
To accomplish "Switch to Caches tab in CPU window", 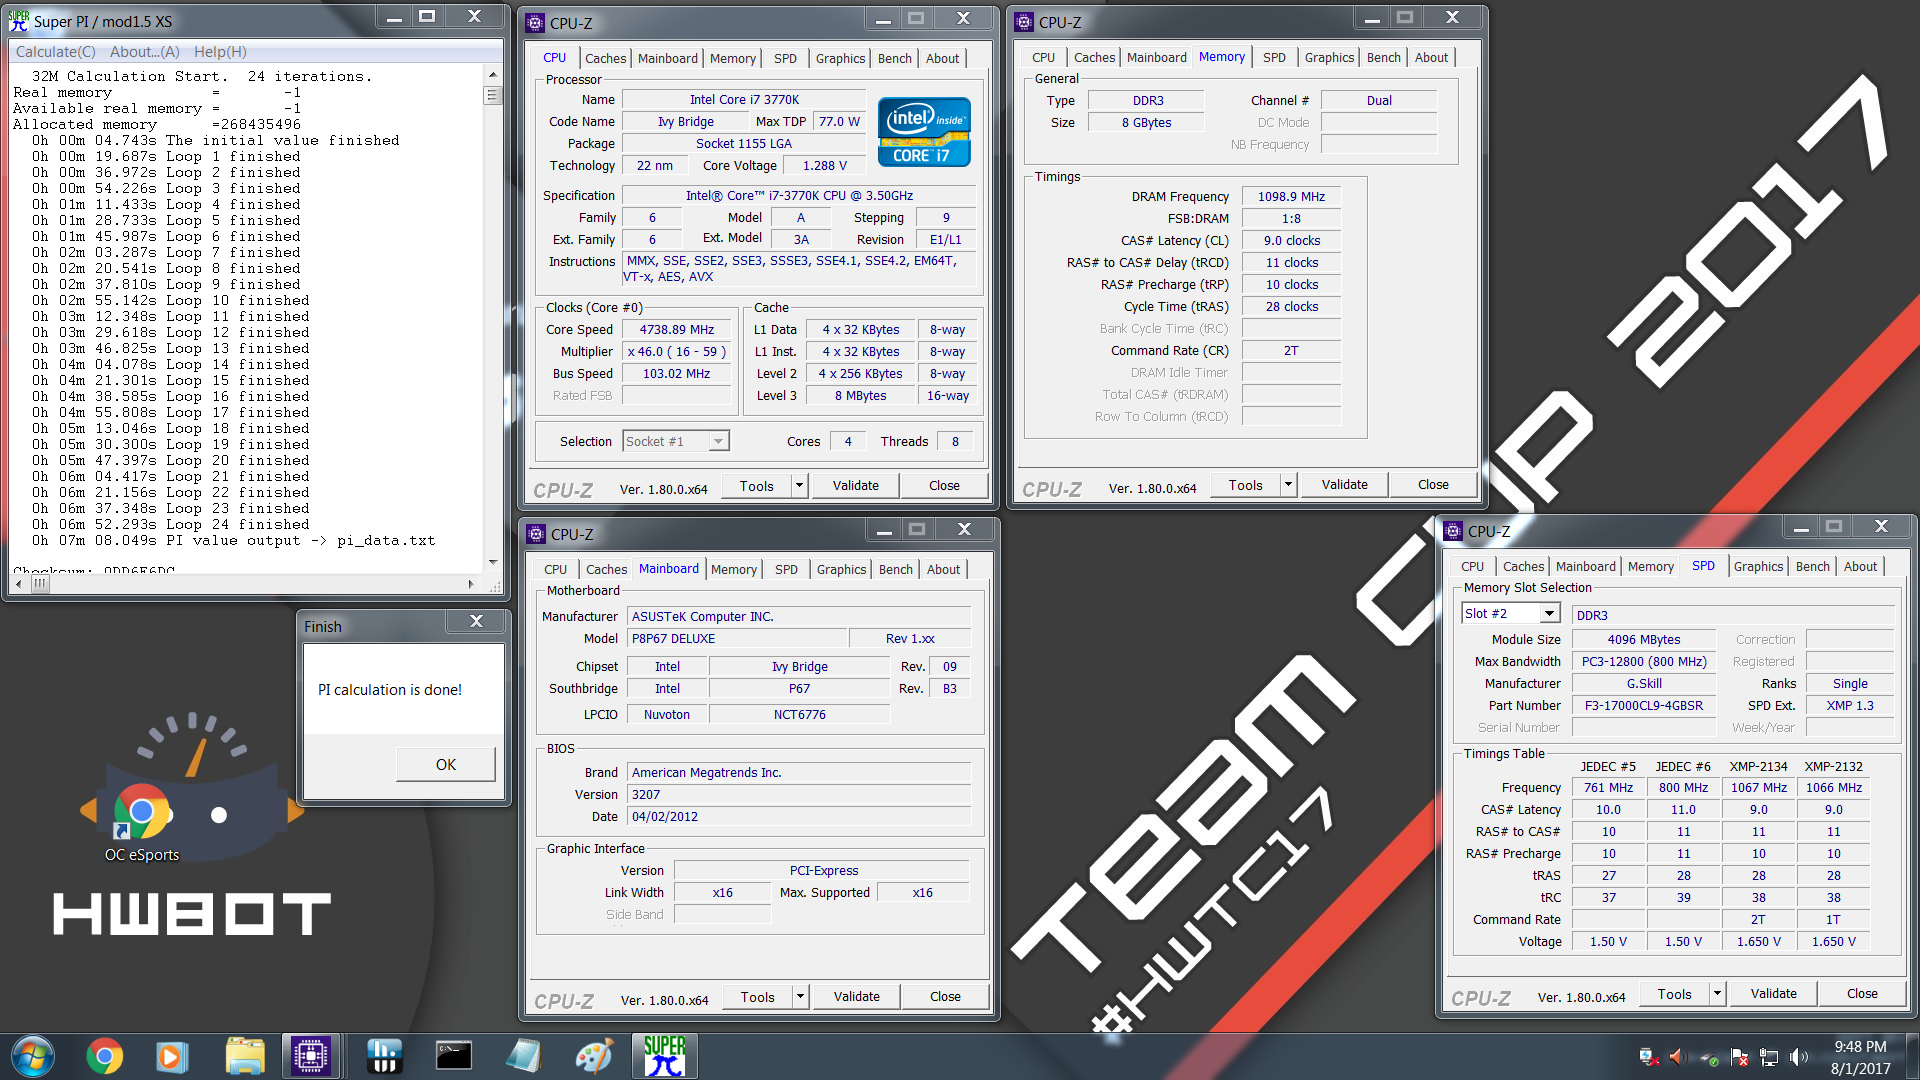I will click(x=605, y=58).
